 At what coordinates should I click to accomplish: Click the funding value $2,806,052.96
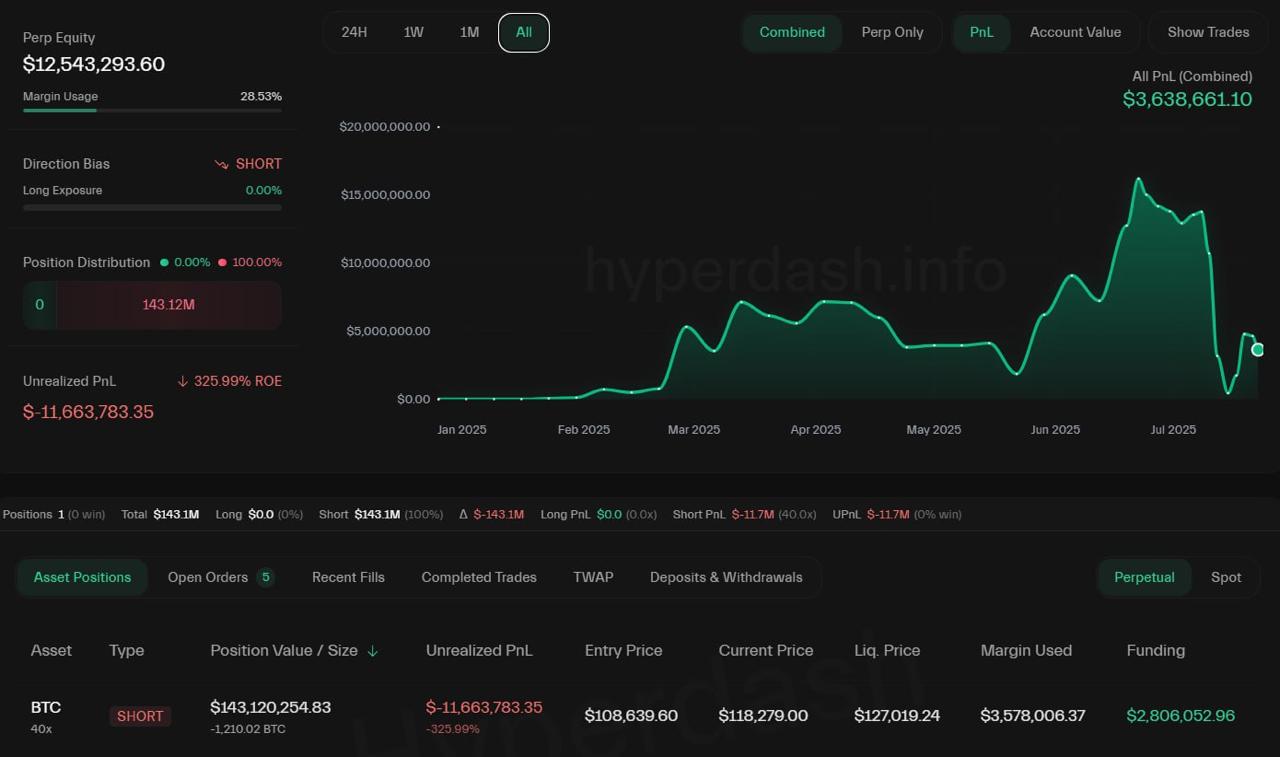coord(1181,716)
